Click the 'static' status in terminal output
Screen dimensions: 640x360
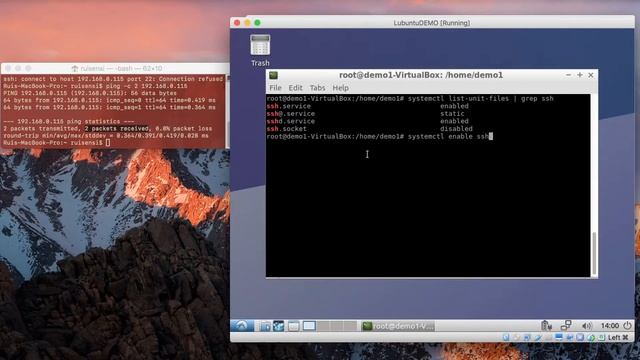452,113
